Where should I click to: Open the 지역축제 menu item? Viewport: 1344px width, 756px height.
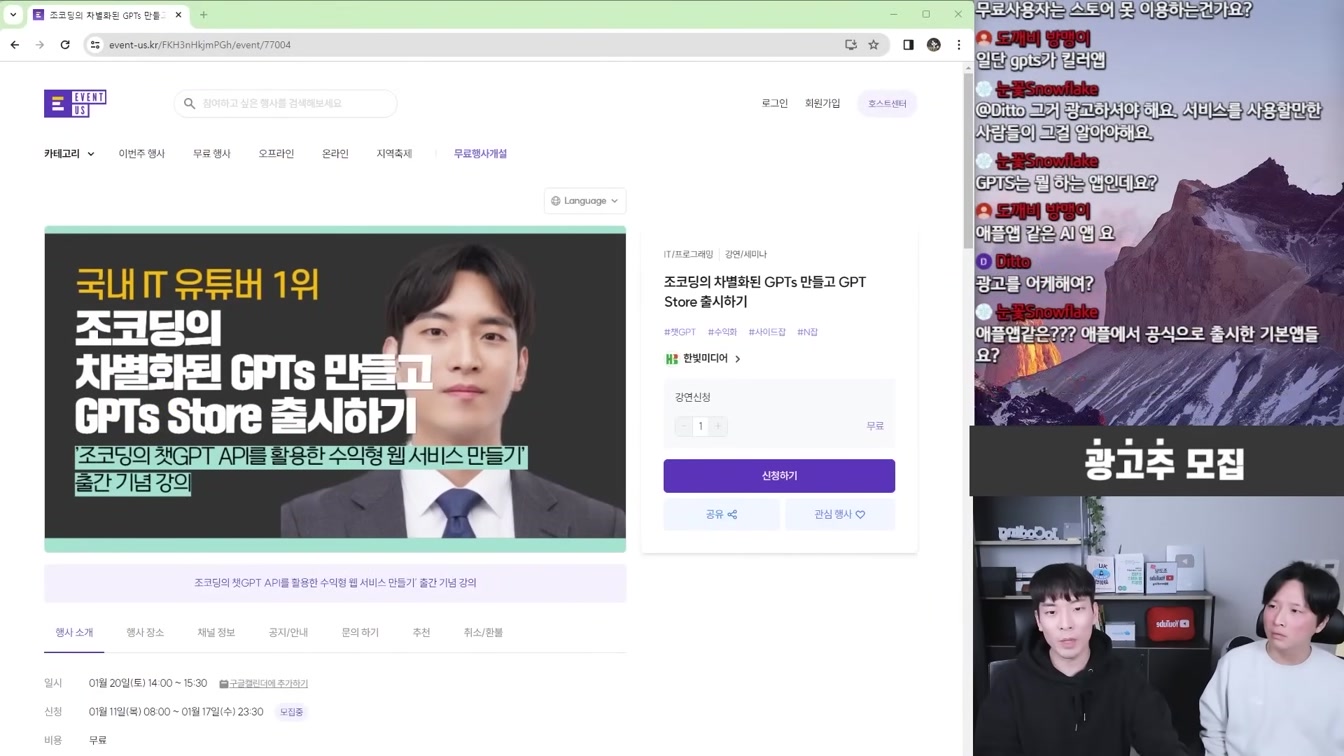tap(394, 154)
